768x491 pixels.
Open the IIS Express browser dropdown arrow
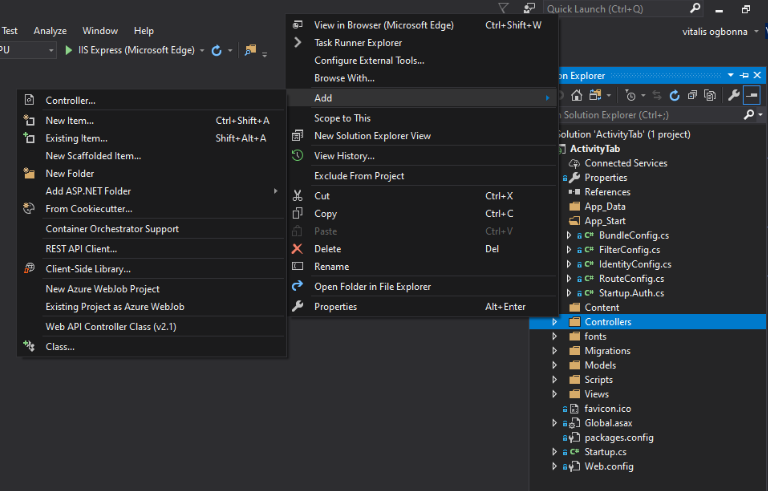202,50
